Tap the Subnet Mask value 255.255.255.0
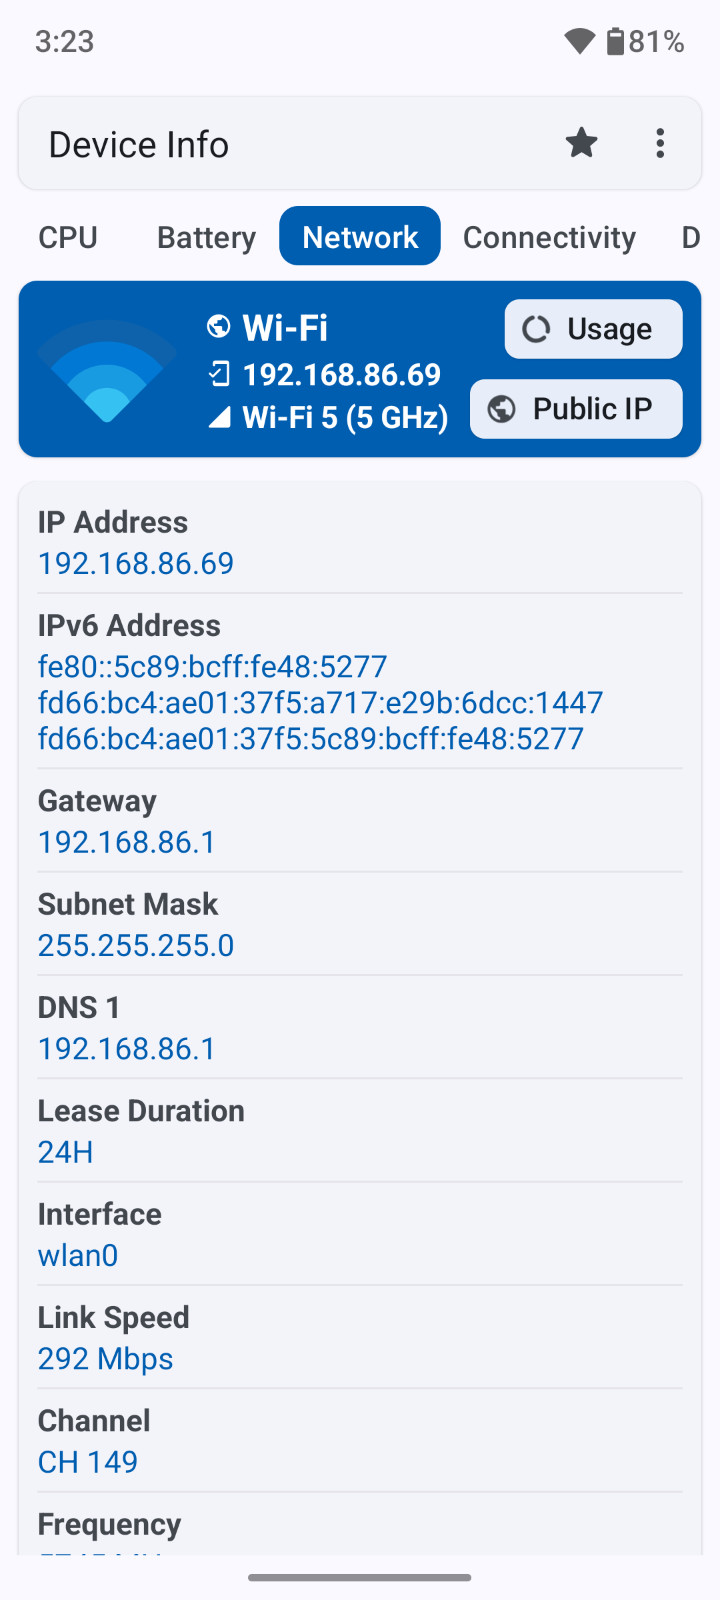The image size is (720, 1600). [x=136, y=945]
